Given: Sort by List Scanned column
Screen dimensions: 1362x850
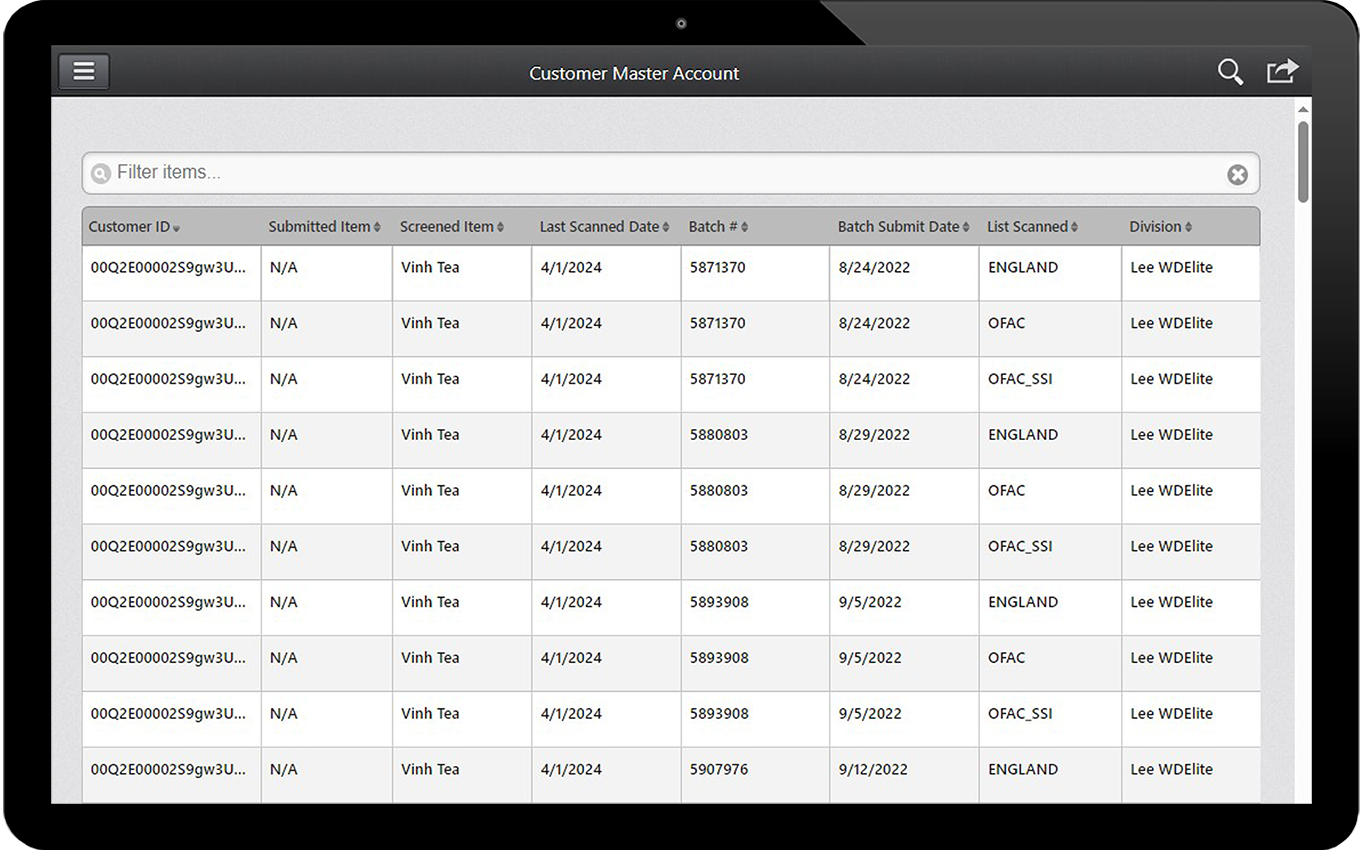Looking at the screenshot, I should (x=1032, y=227).
